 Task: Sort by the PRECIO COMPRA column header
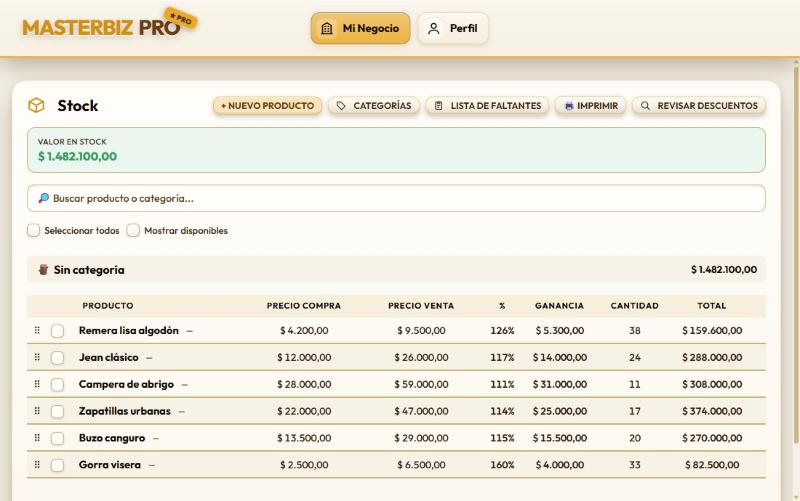304,306
